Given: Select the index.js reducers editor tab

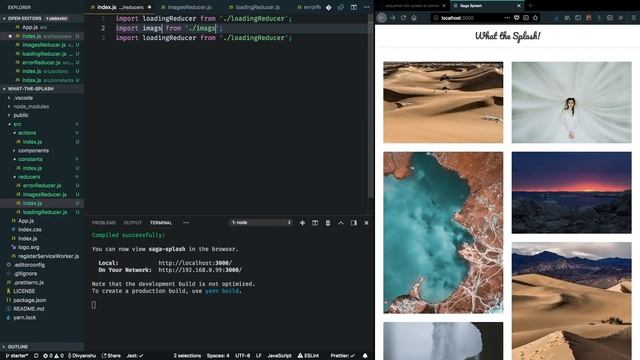Looking at the screenshot, I should point(120,7).
